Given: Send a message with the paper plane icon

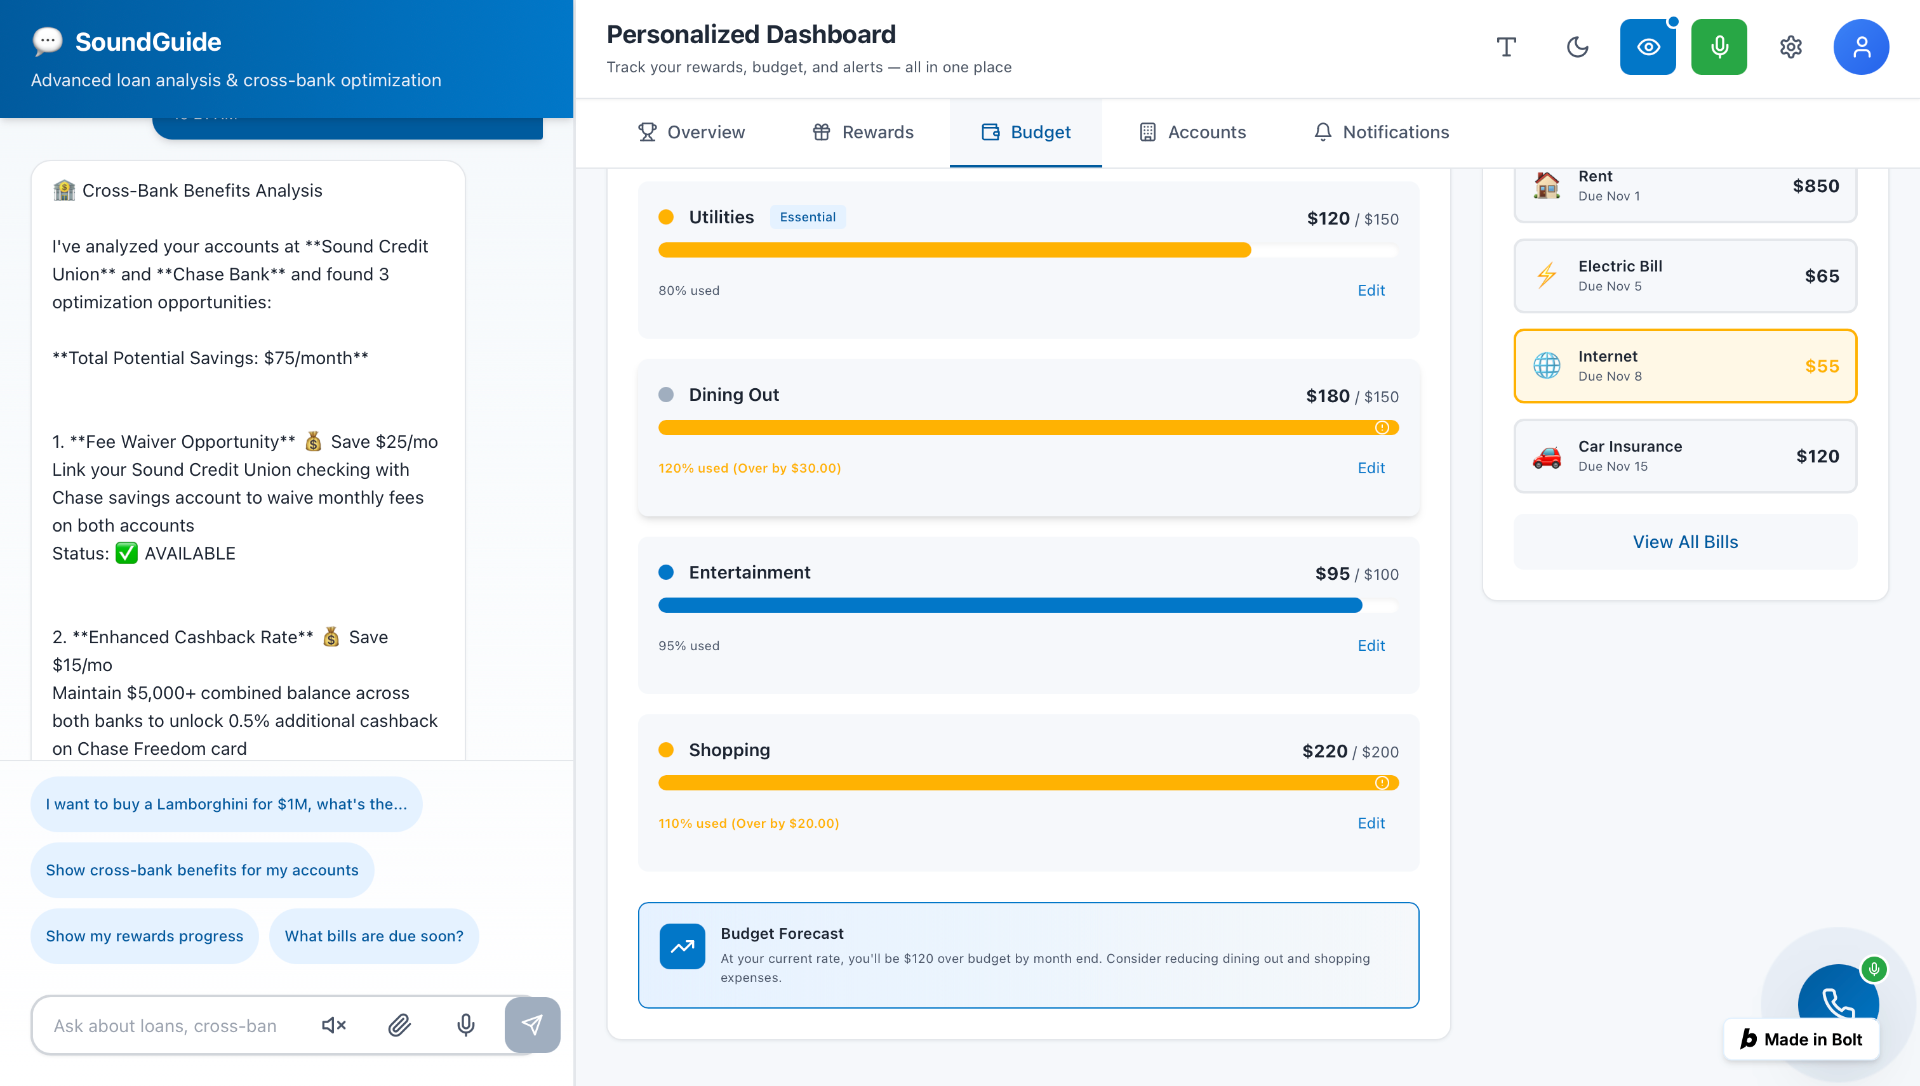Looking at the screenshot, I should 532,1025.
